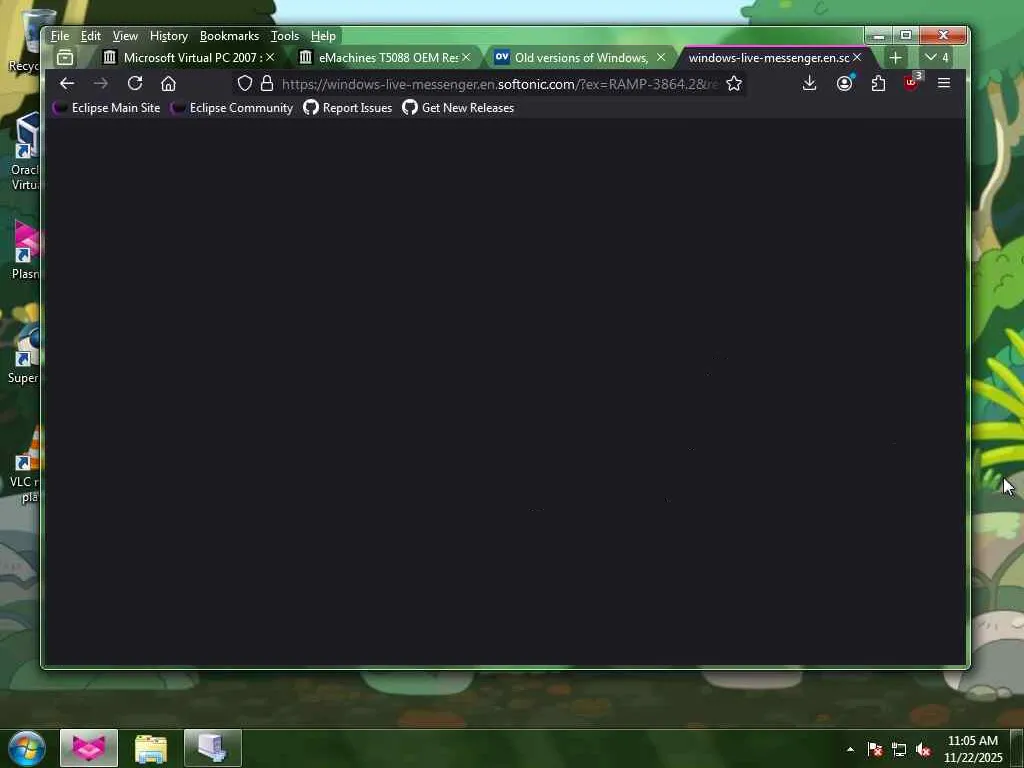Open the browser home page

click(168, 84)
